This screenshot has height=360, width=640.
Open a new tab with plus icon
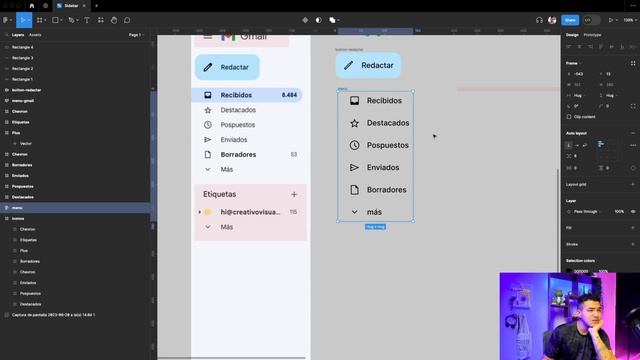96,6
